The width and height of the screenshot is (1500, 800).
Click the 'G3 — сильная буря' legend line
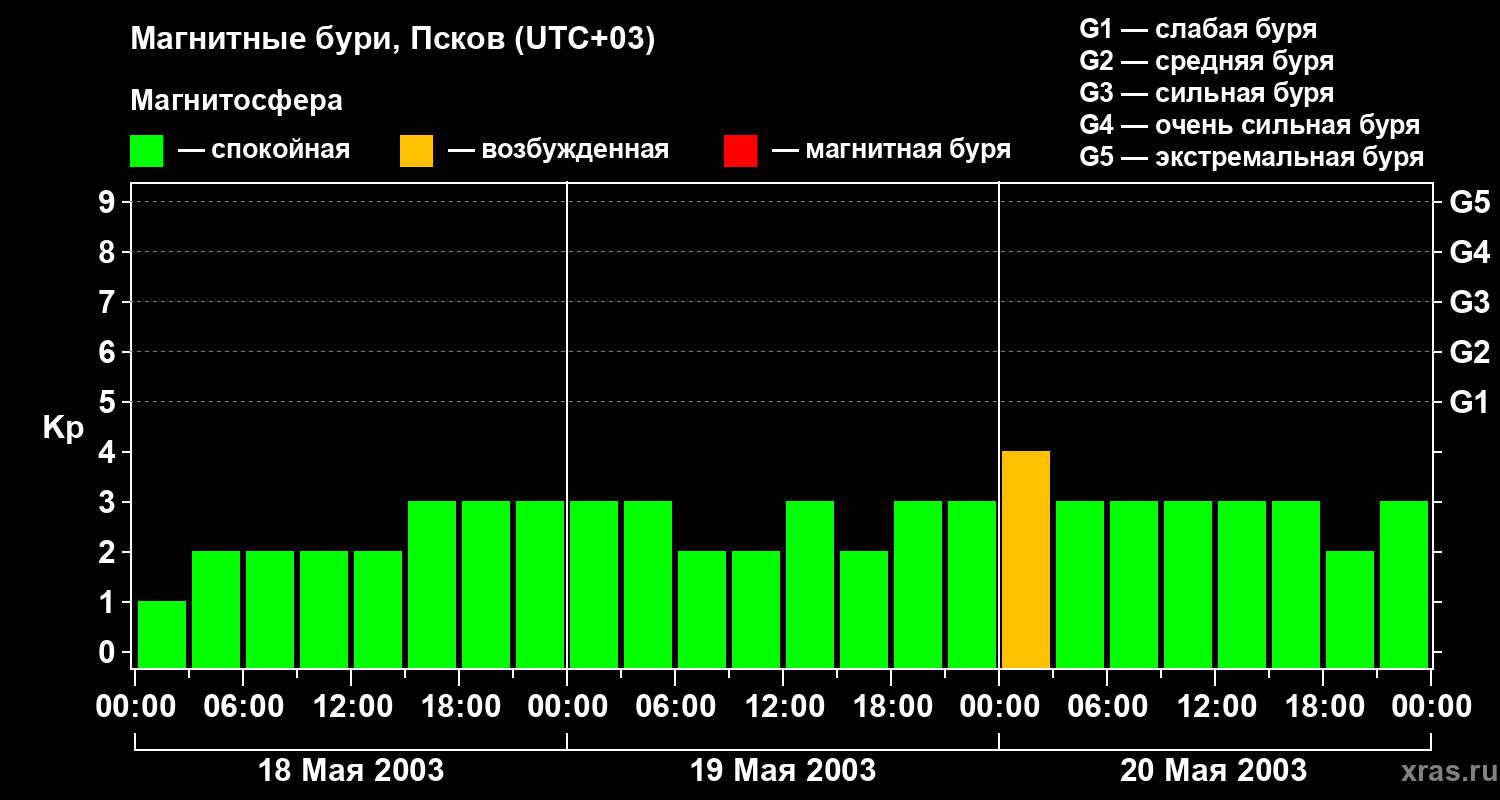click(1206, 93)
